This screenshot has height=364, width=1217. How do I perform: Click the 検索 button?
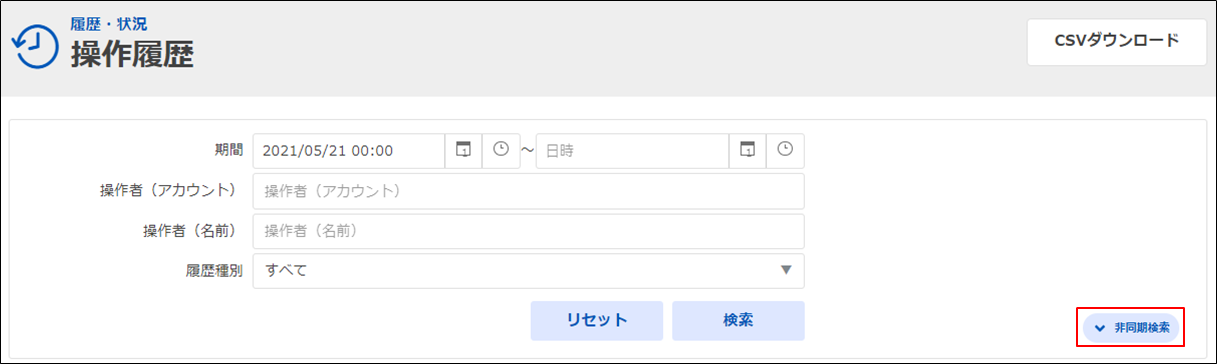[x=738, y=321]
